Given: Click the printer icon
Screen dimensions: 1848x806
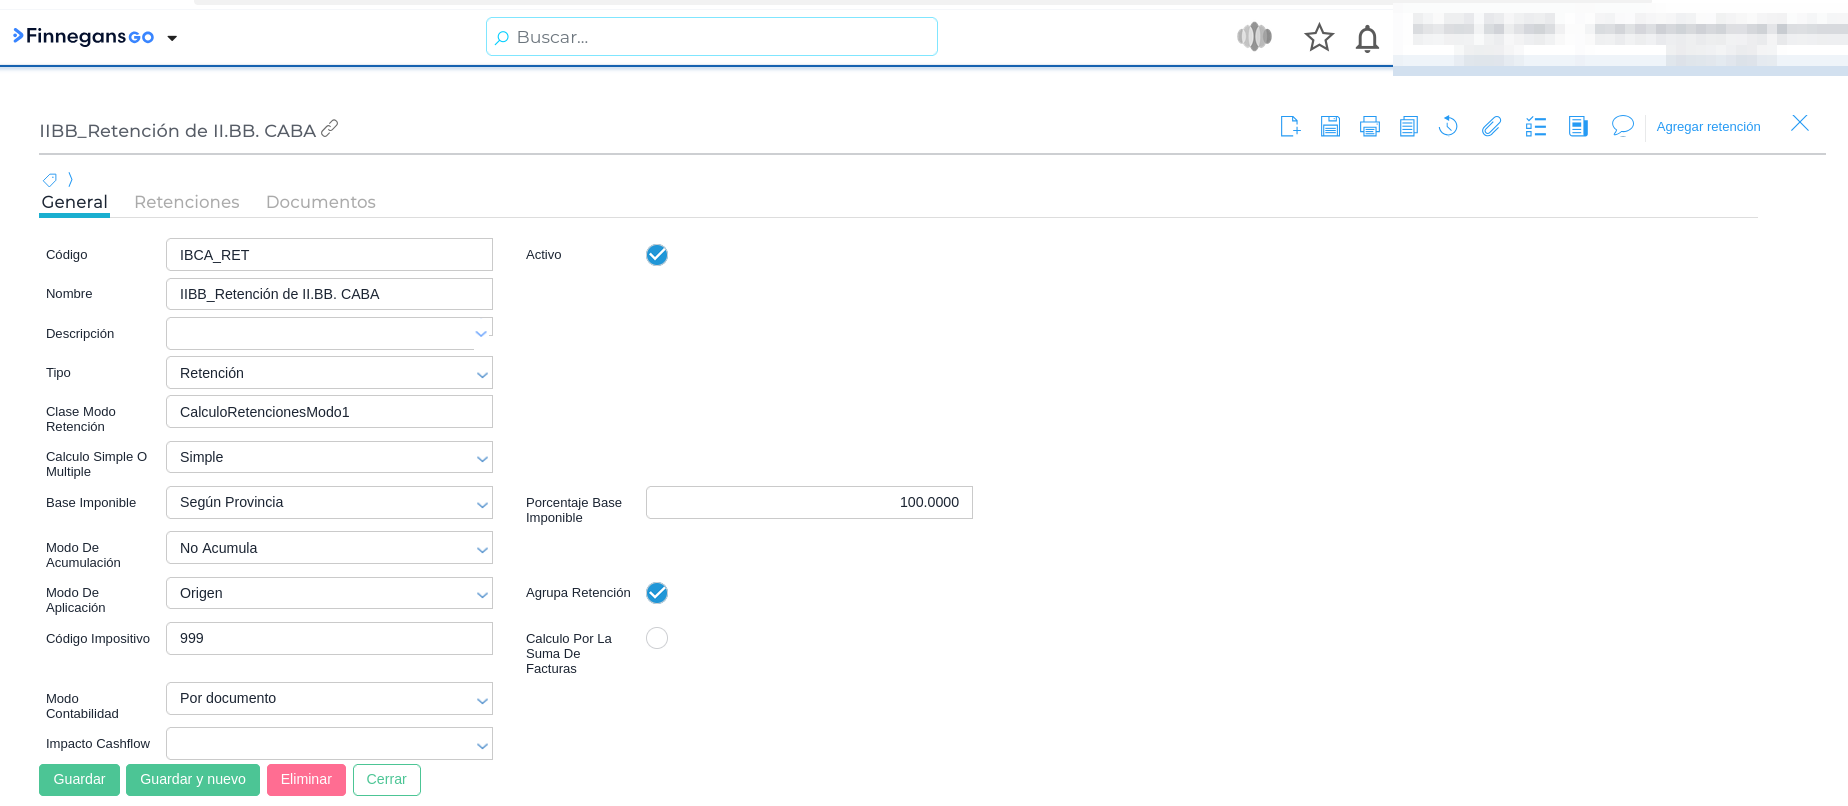Looking at the screenshot, I should click(1370, 126).
